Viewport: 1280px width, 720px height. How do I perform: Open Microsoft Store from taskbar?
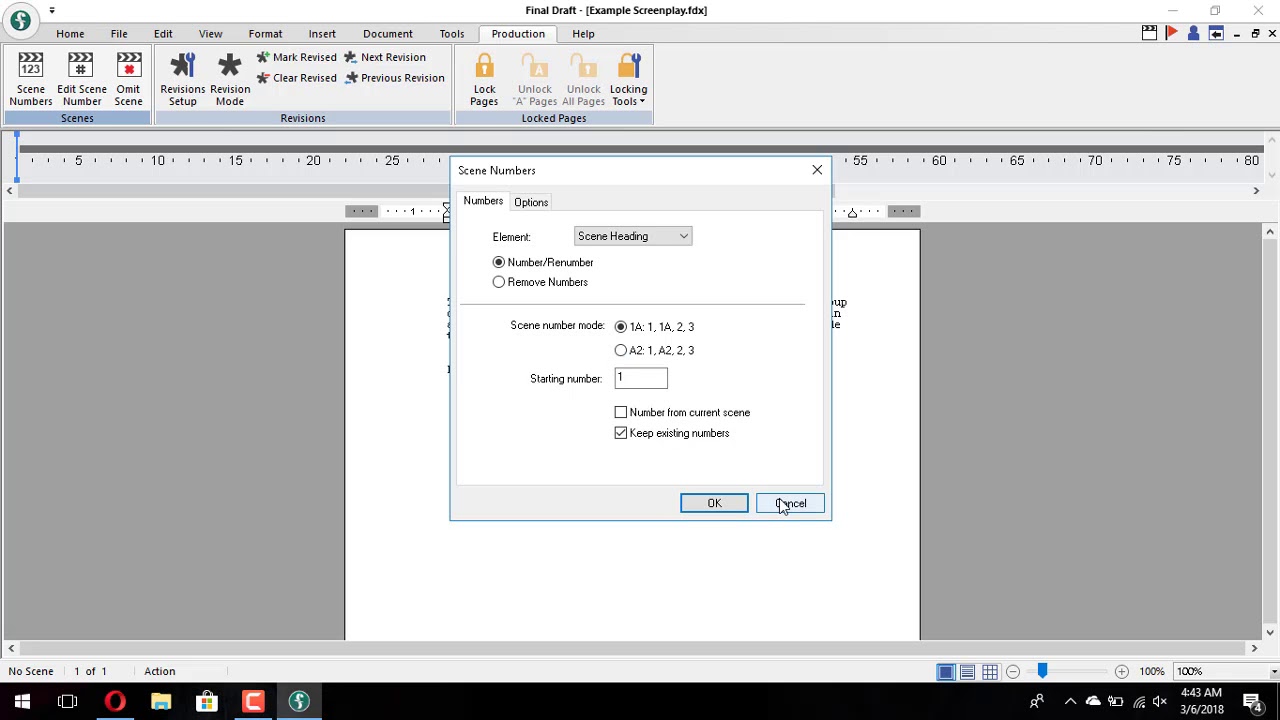[207, 701]
